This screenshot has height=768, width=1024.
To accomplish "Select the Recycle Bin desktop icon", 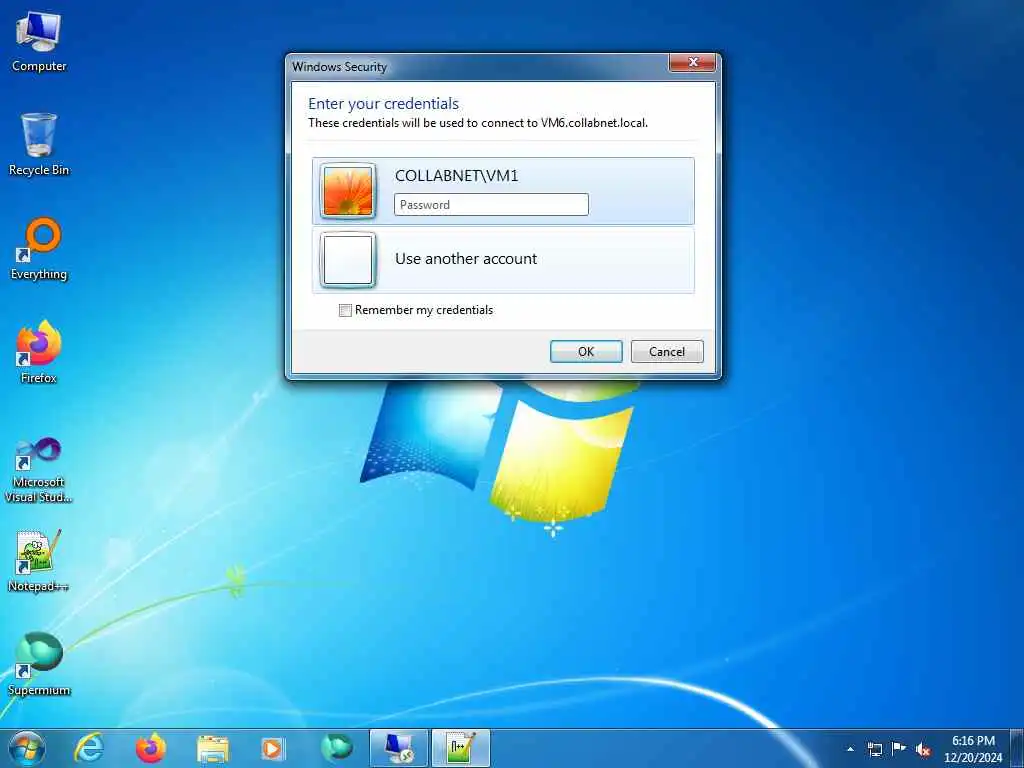I will (x=39, y=145).
